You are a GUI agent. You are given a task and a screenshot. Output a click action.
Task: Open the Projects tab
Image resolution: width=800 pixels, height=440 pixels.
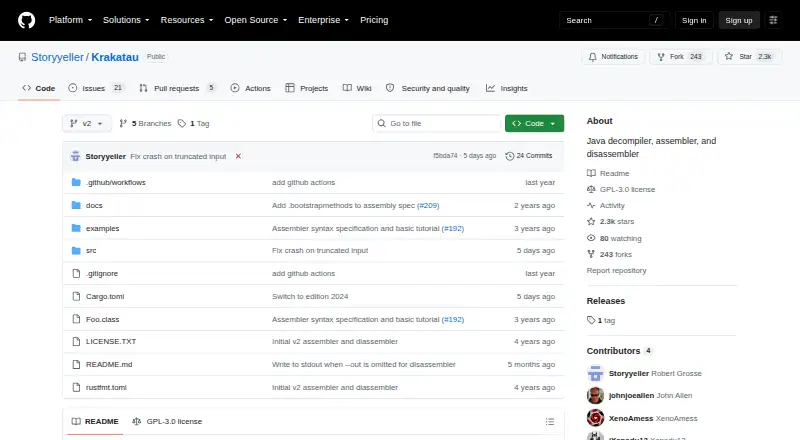pyautogui.click(x=307, y=88)
